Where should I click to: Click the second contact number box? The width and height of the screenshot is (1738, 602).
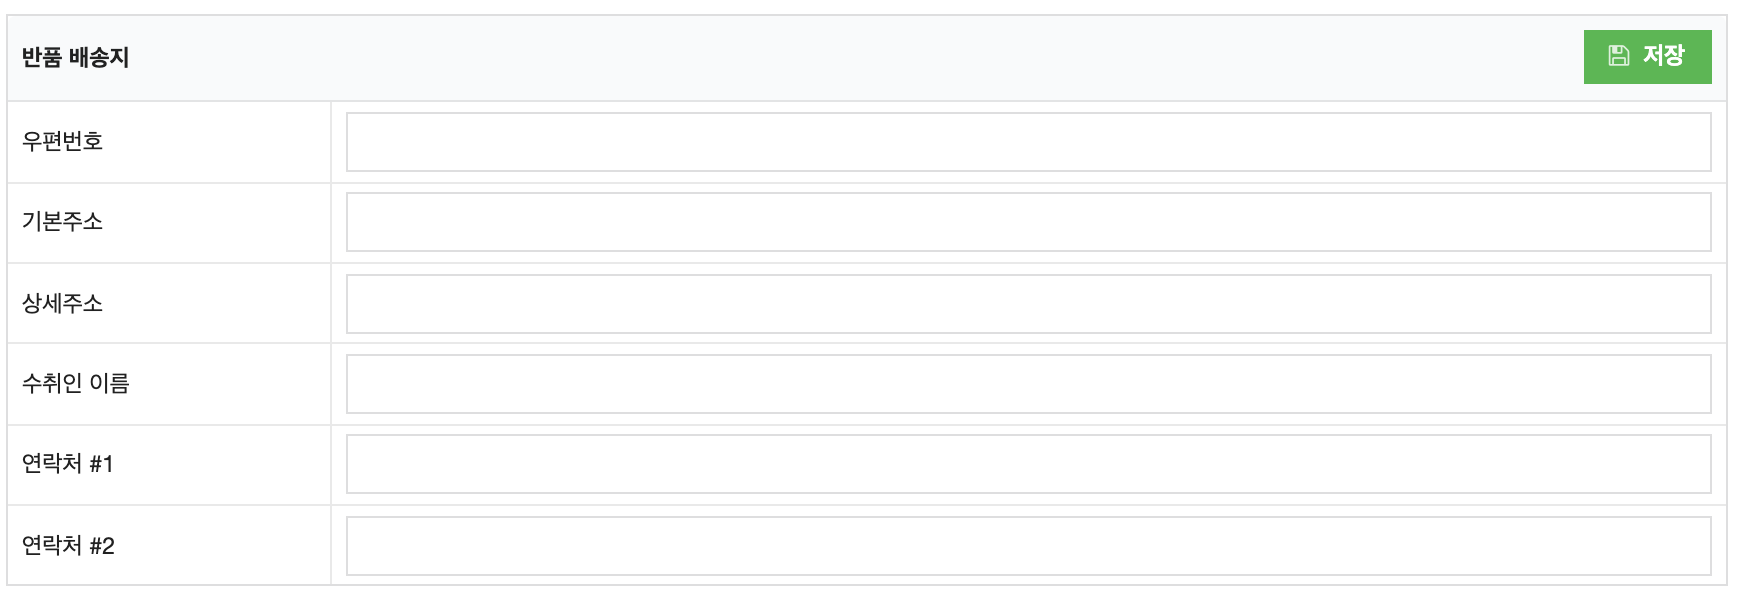coord(1028,546)
